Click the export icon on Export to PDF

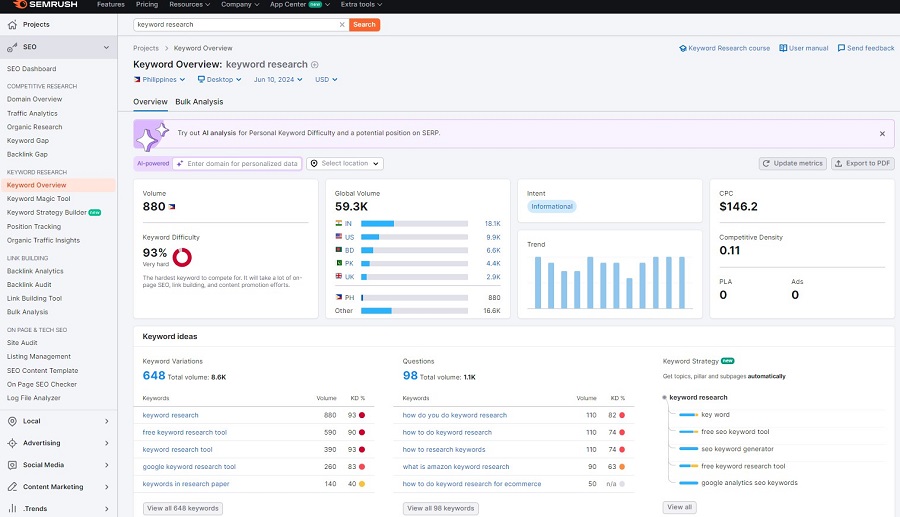click(838, 164)
